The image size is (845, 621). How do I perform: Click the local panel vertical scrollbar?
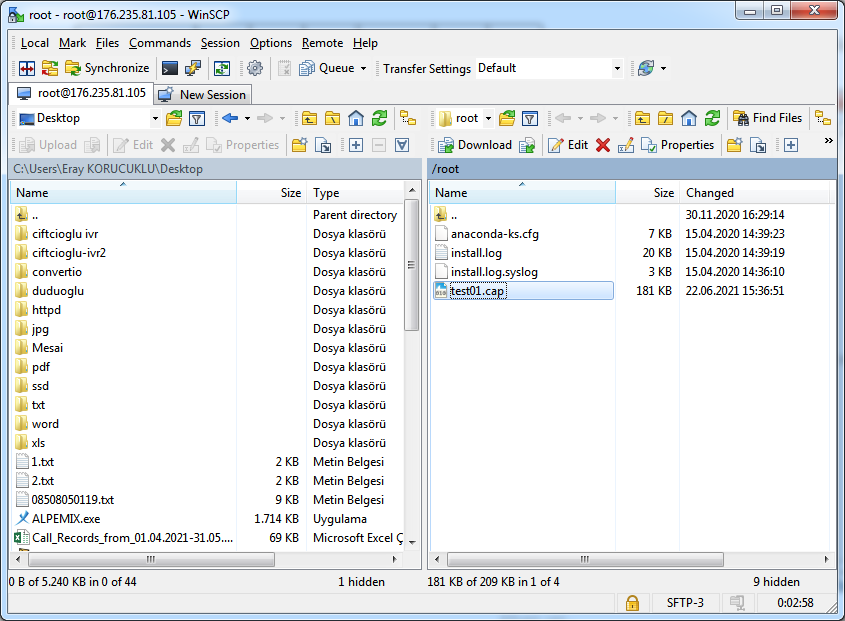[x=411, y=400]
